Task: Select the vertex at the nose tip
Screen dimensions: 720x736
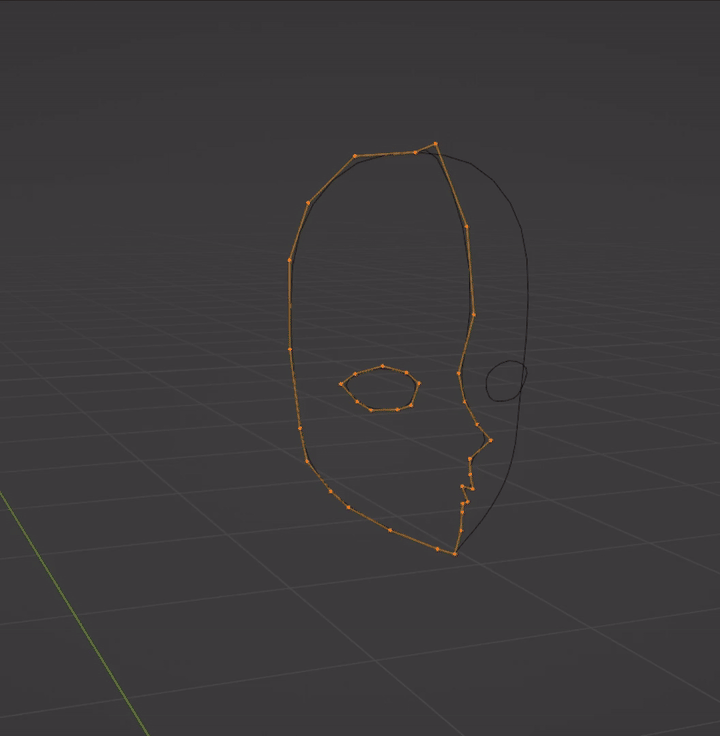Action: pos(490,440)
